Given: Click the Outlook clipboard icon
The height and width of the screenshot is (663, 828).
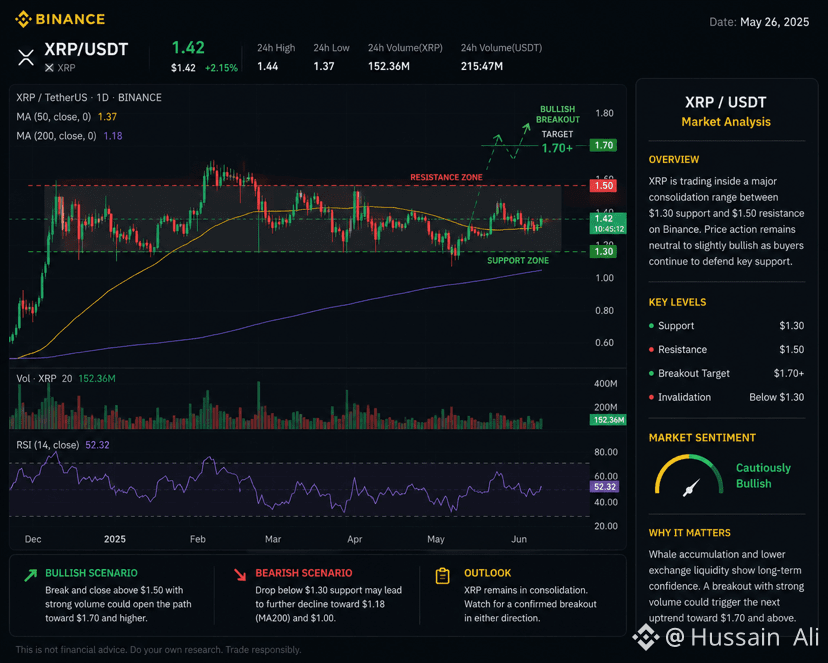Looking at the screenshot, I should pyautogui.click(x=443, y=576).
